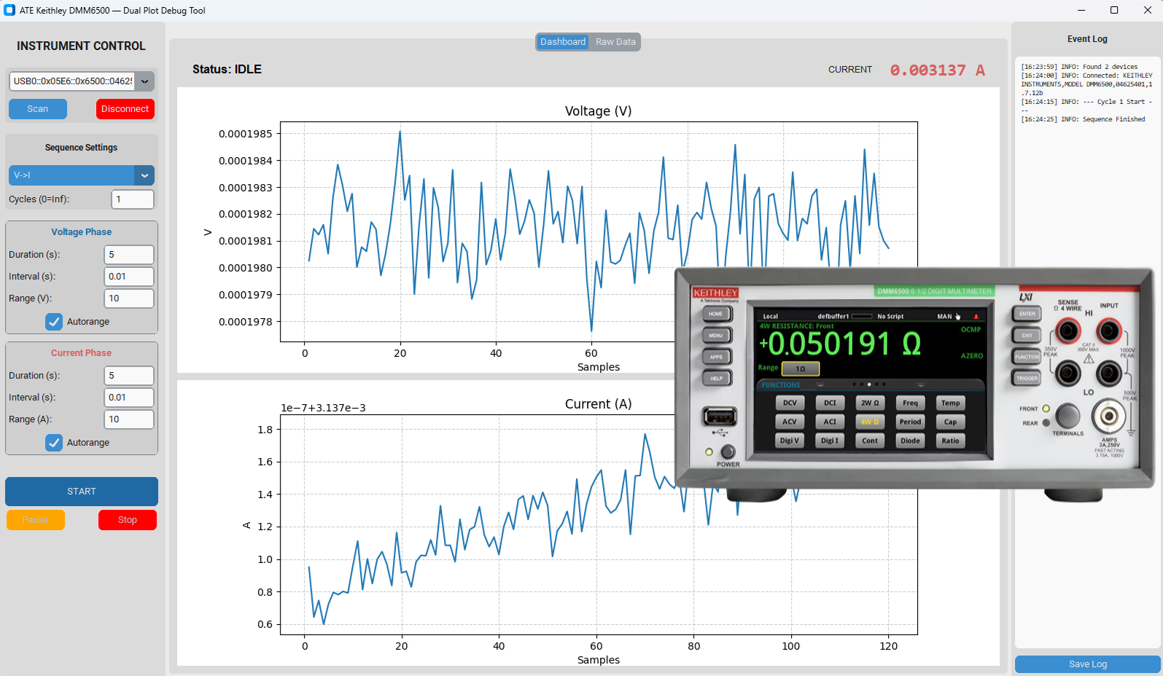This screenshot has width=1163, height=676.
Task: Select the Temp function on the DMM
Action: (951, 403)
